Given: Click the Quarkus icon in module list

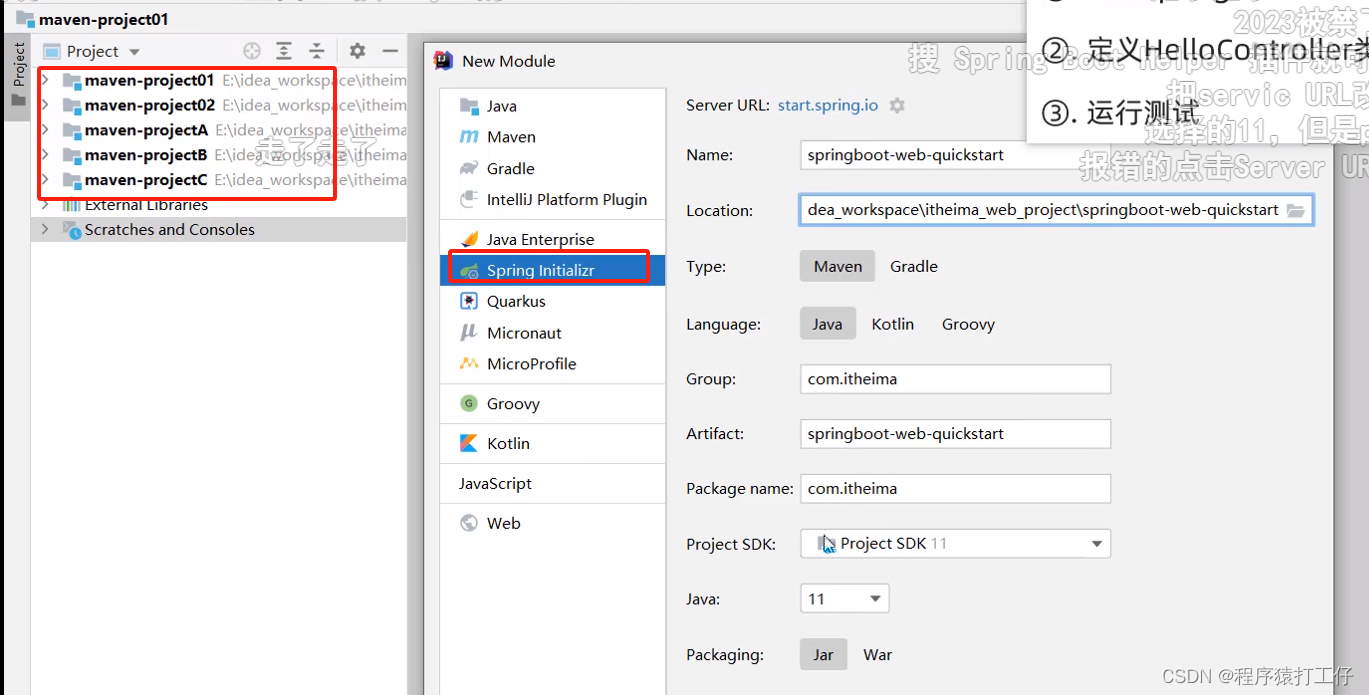Looking at the screenshot, I should [468, 301].
